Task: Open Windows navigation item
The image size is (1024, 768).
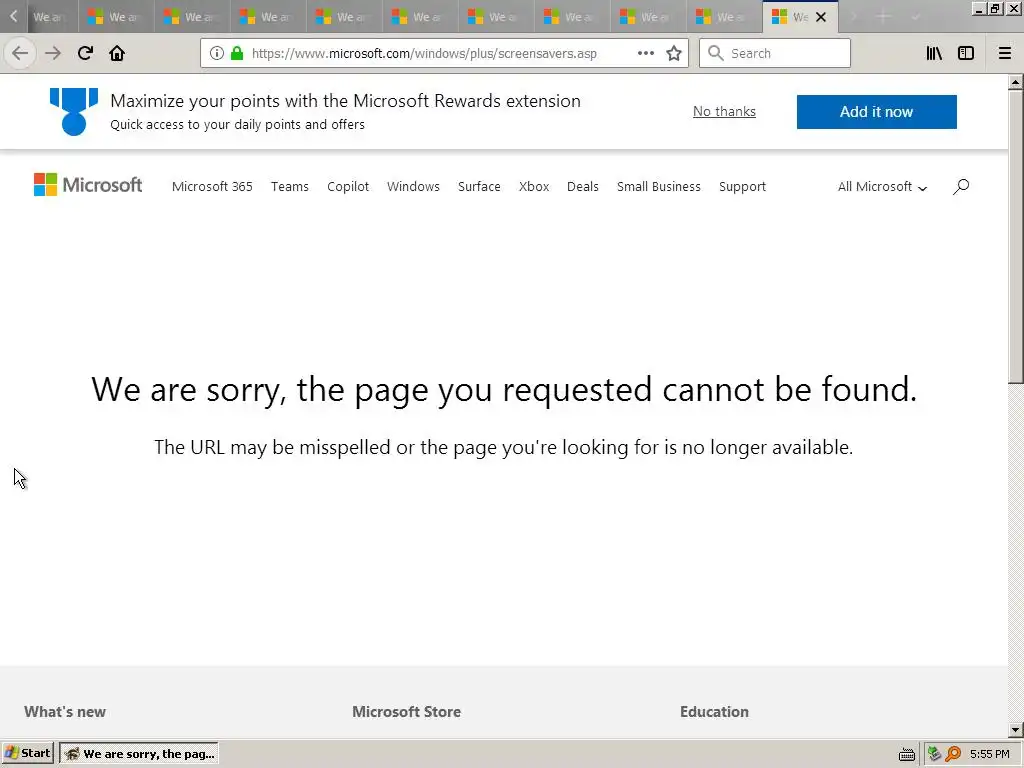Action: 413,187
